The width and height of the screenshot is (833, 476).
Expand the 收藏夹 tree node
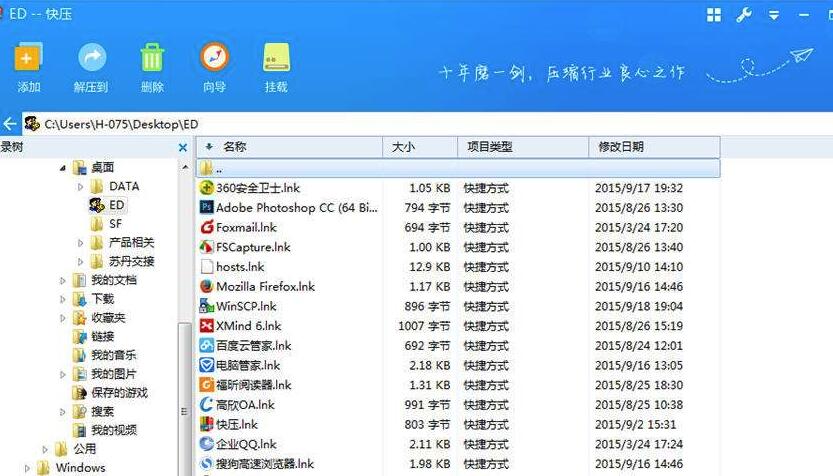63,318
